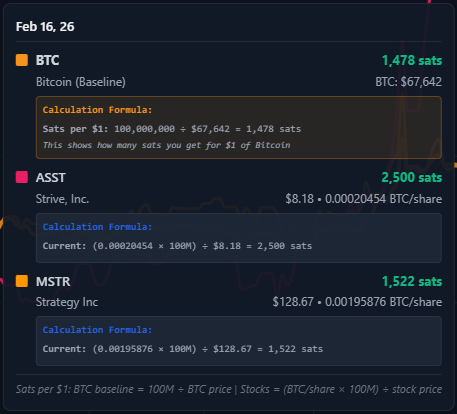Click ASST's Calculation Formula heading
This screenshot has height=414, width=457.
click(x=97, y=227)
